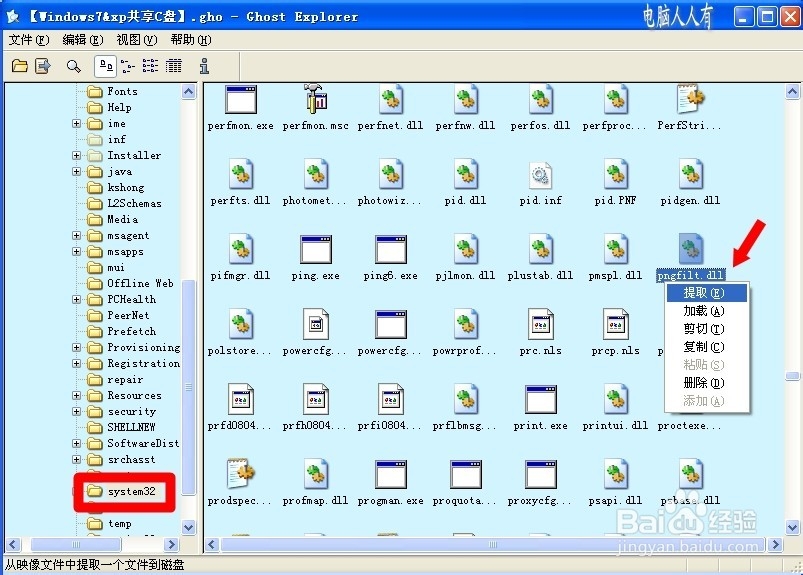The width and height of the screenshot is (803, 575).
Task: Select the pngfilt.dll file icon
Action: pos(690,249)
